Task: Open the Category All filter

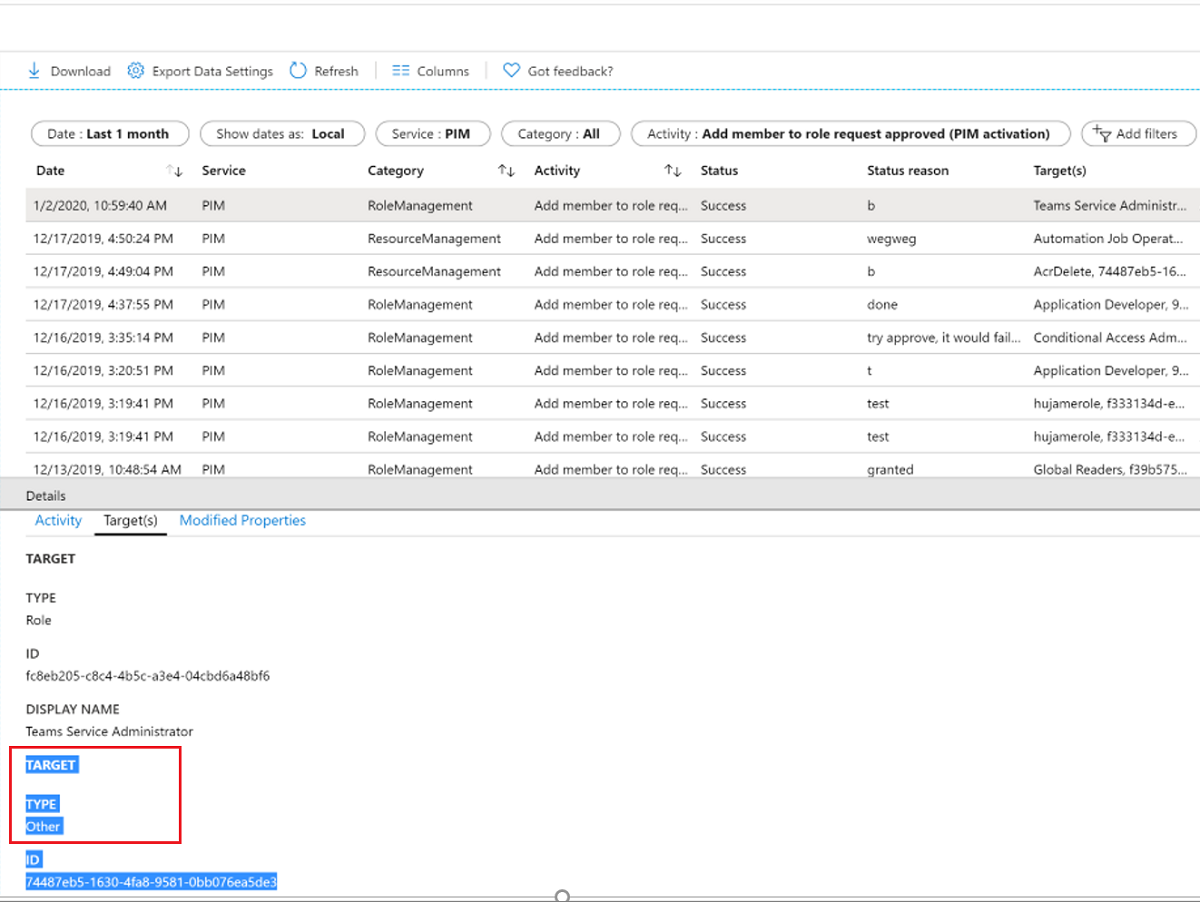Action: (x=560, y=134)
